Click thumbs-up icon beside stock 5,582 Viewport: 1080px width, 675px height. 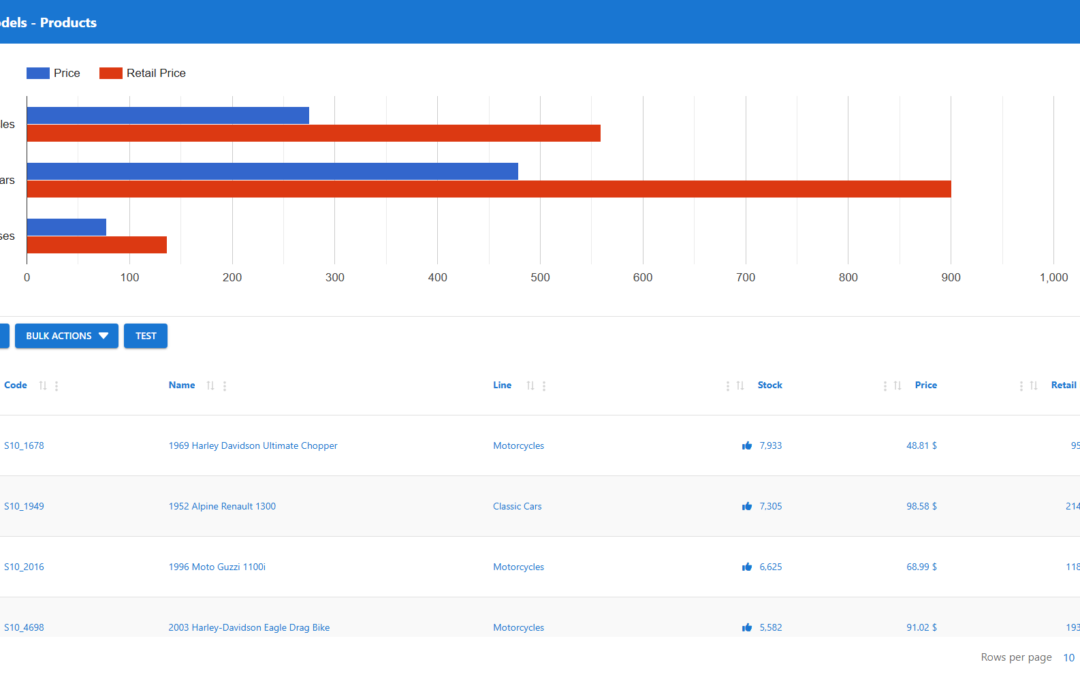[x=747, y=627]
